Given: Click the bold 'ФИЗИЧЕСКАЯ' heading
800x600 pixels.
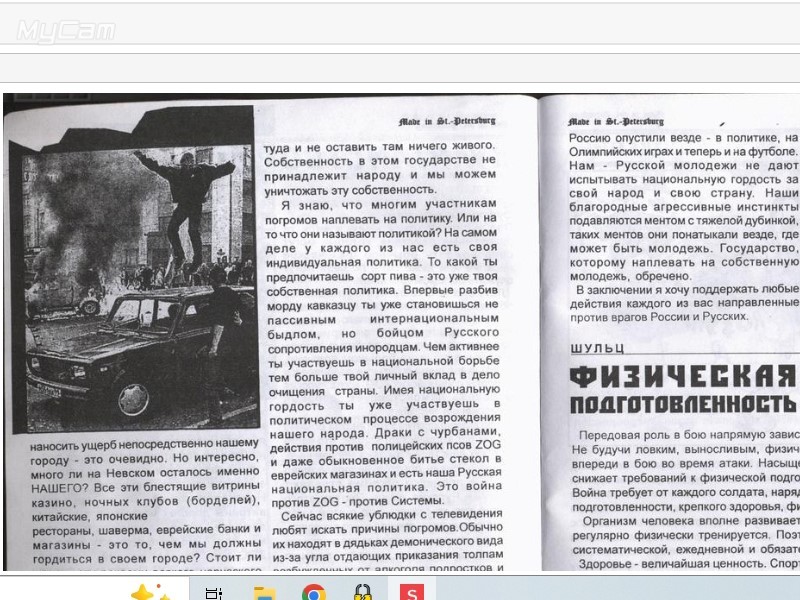Looking at the screenshot, I should (x=682, y=378).
